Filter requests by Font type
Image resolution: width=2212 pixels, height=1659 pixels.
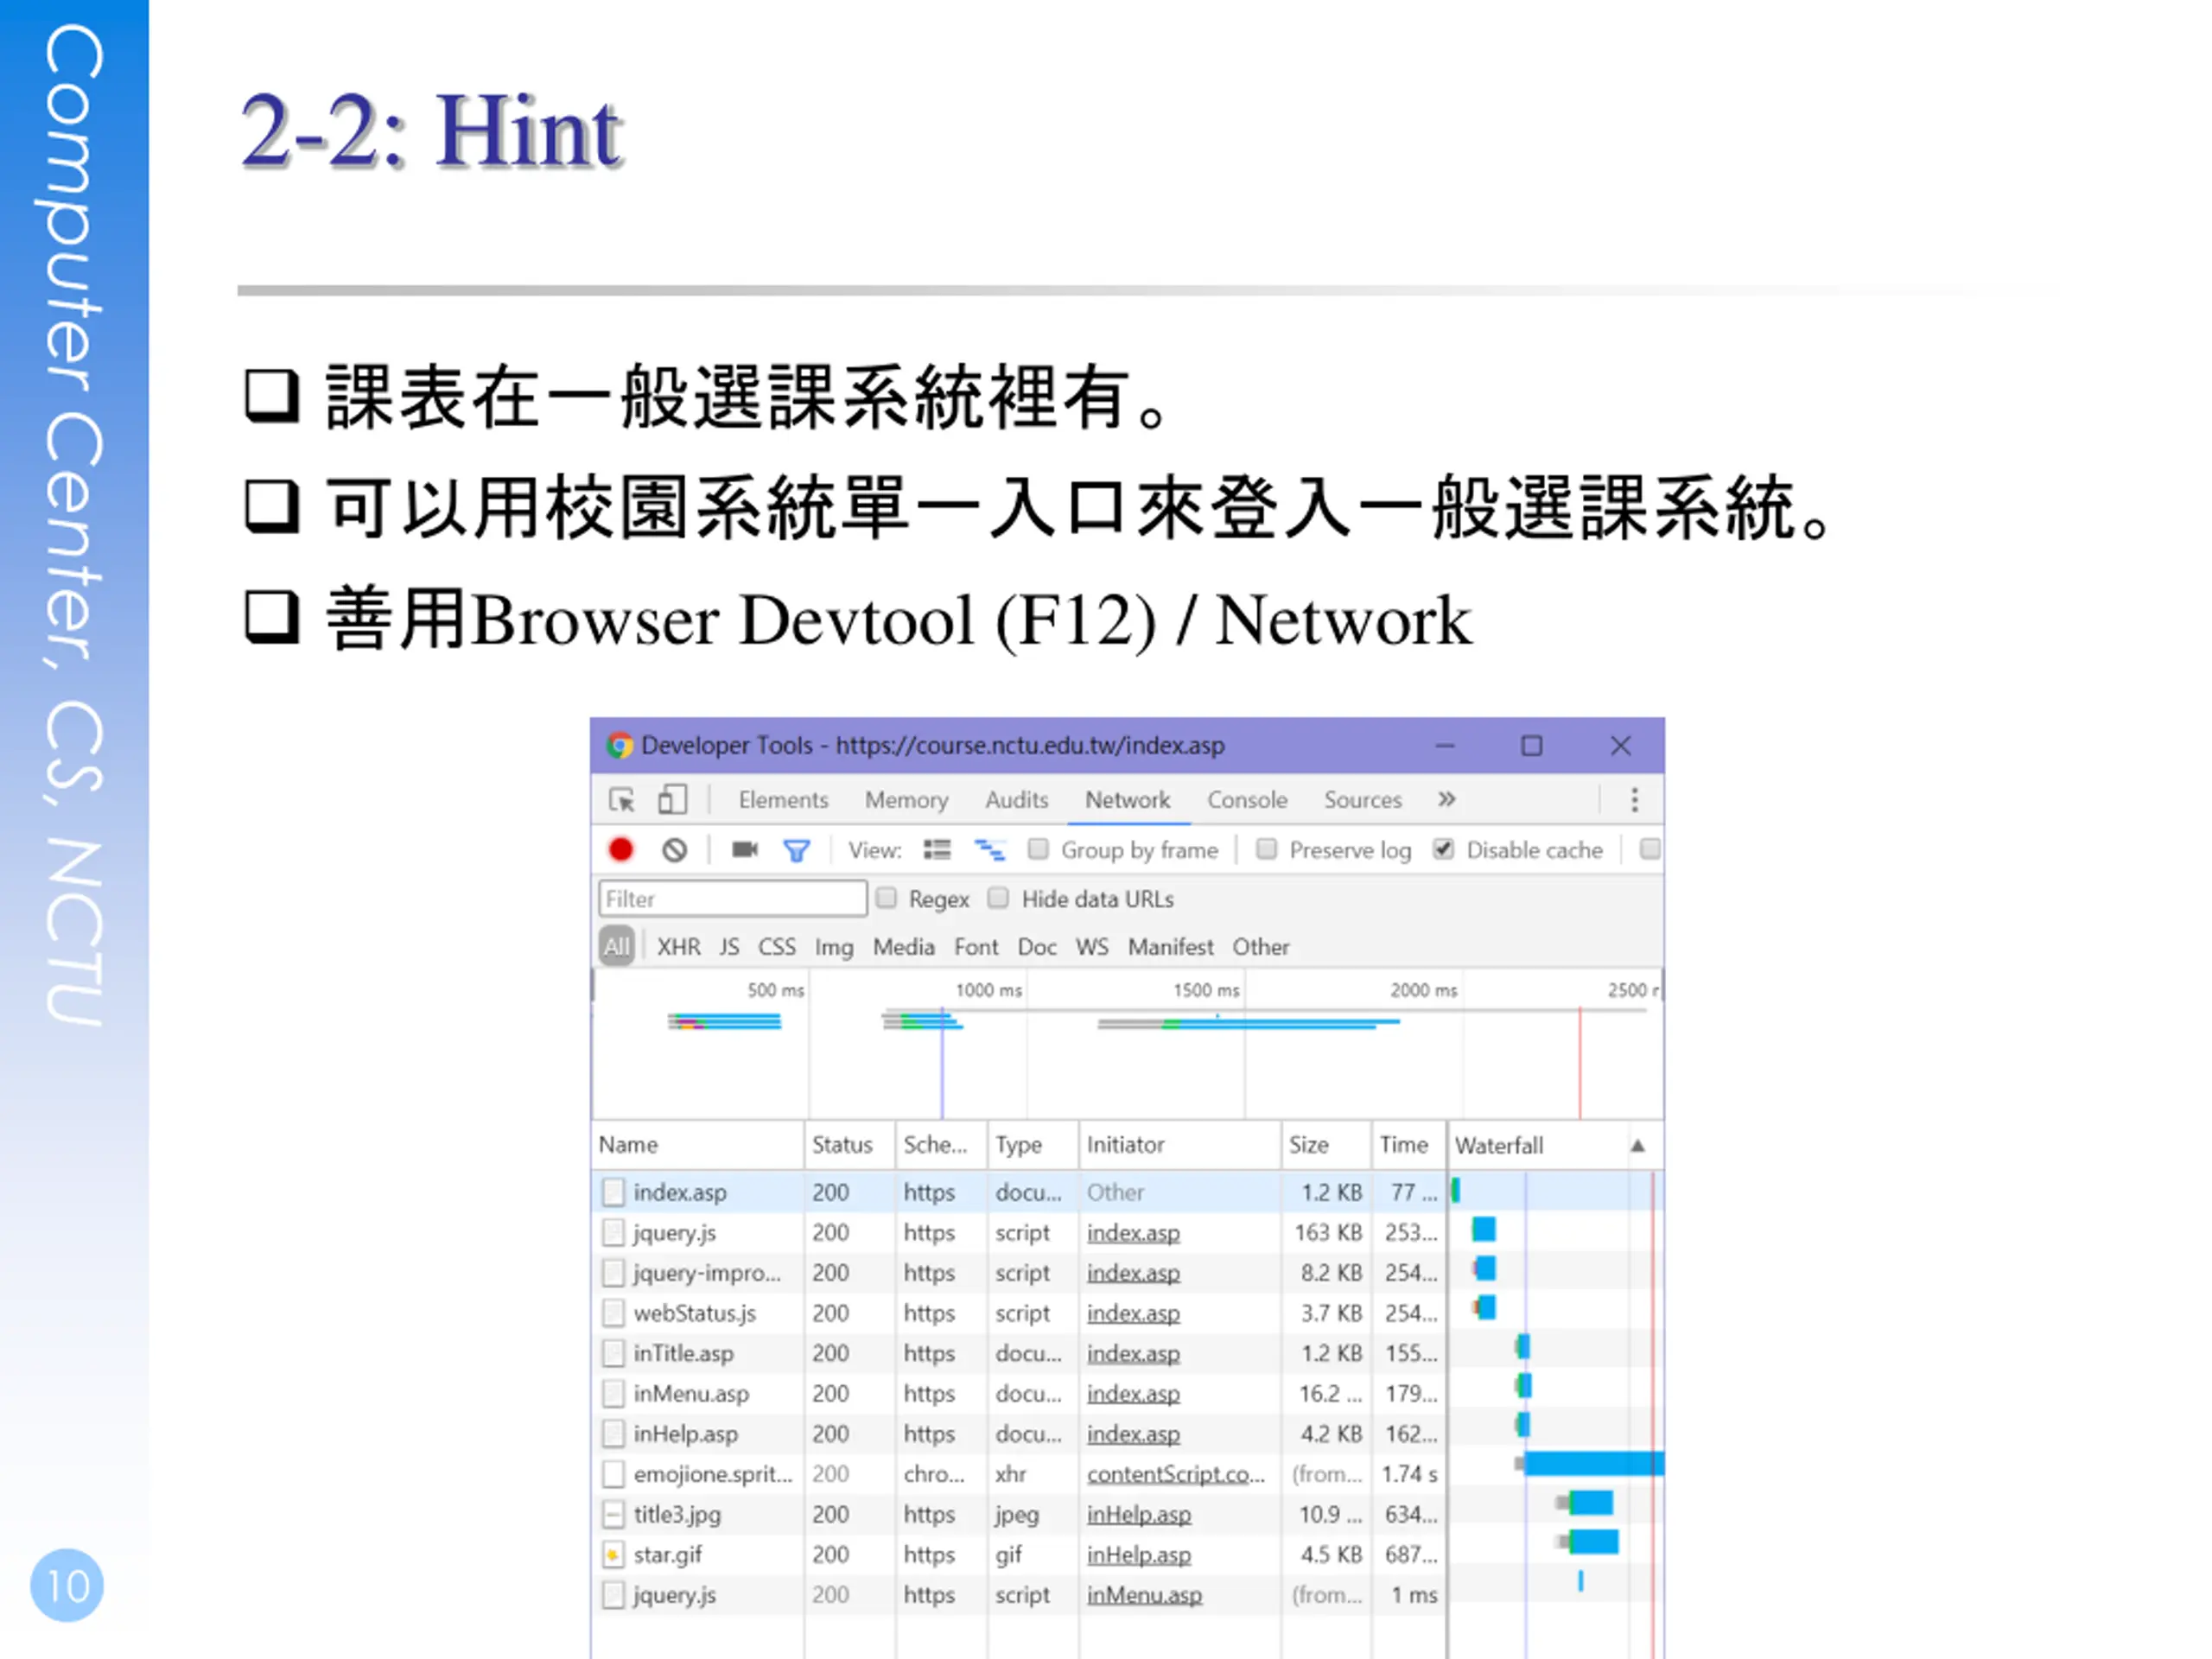(976, 947)
